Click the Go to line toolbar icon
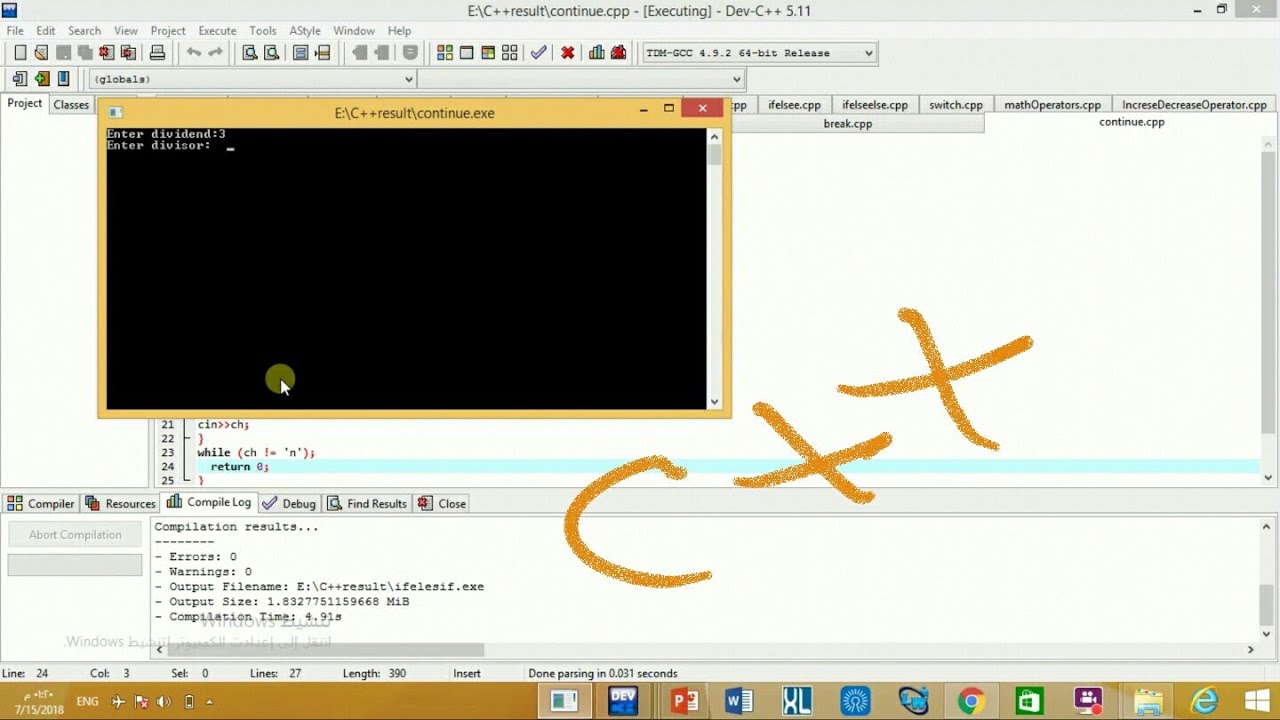 (322, 53)
